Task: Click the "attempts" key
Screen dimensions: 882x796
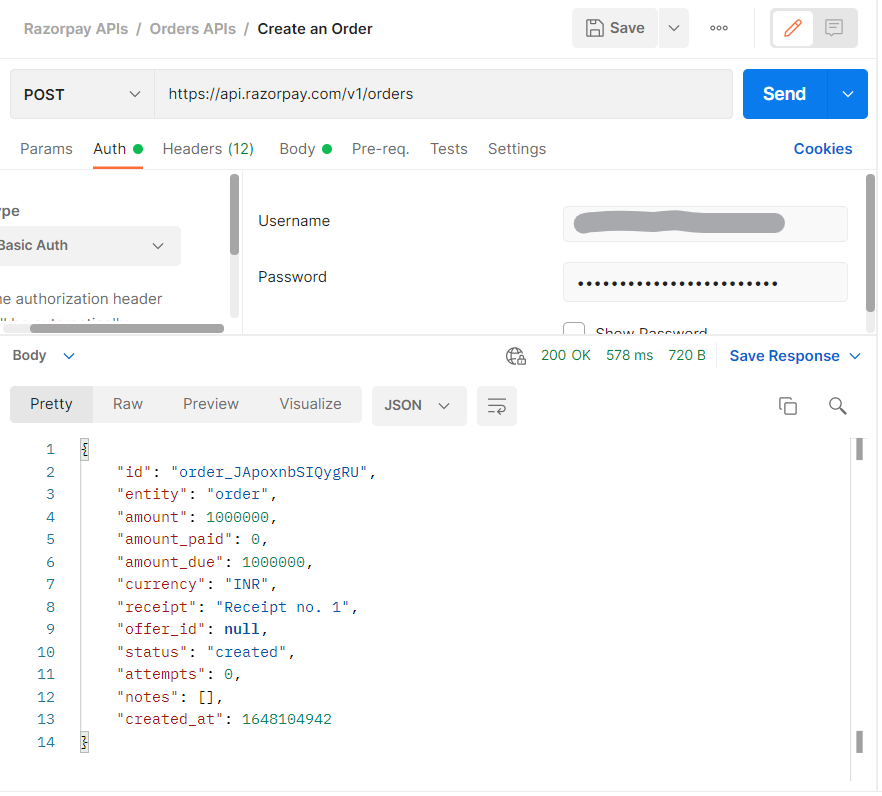Action: [161, 676]
